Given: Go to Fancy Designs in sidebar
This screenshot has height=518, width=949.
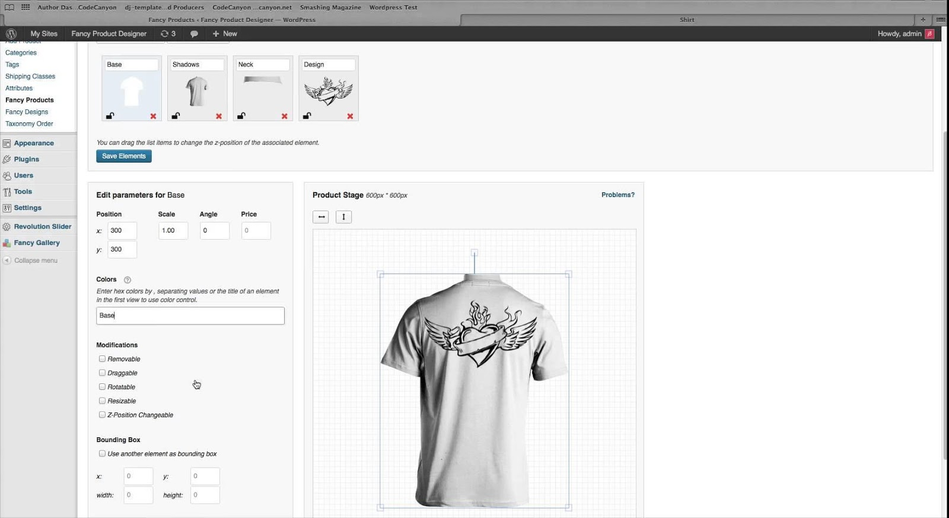Looking at the screenshot, I should tap(26, 112).
